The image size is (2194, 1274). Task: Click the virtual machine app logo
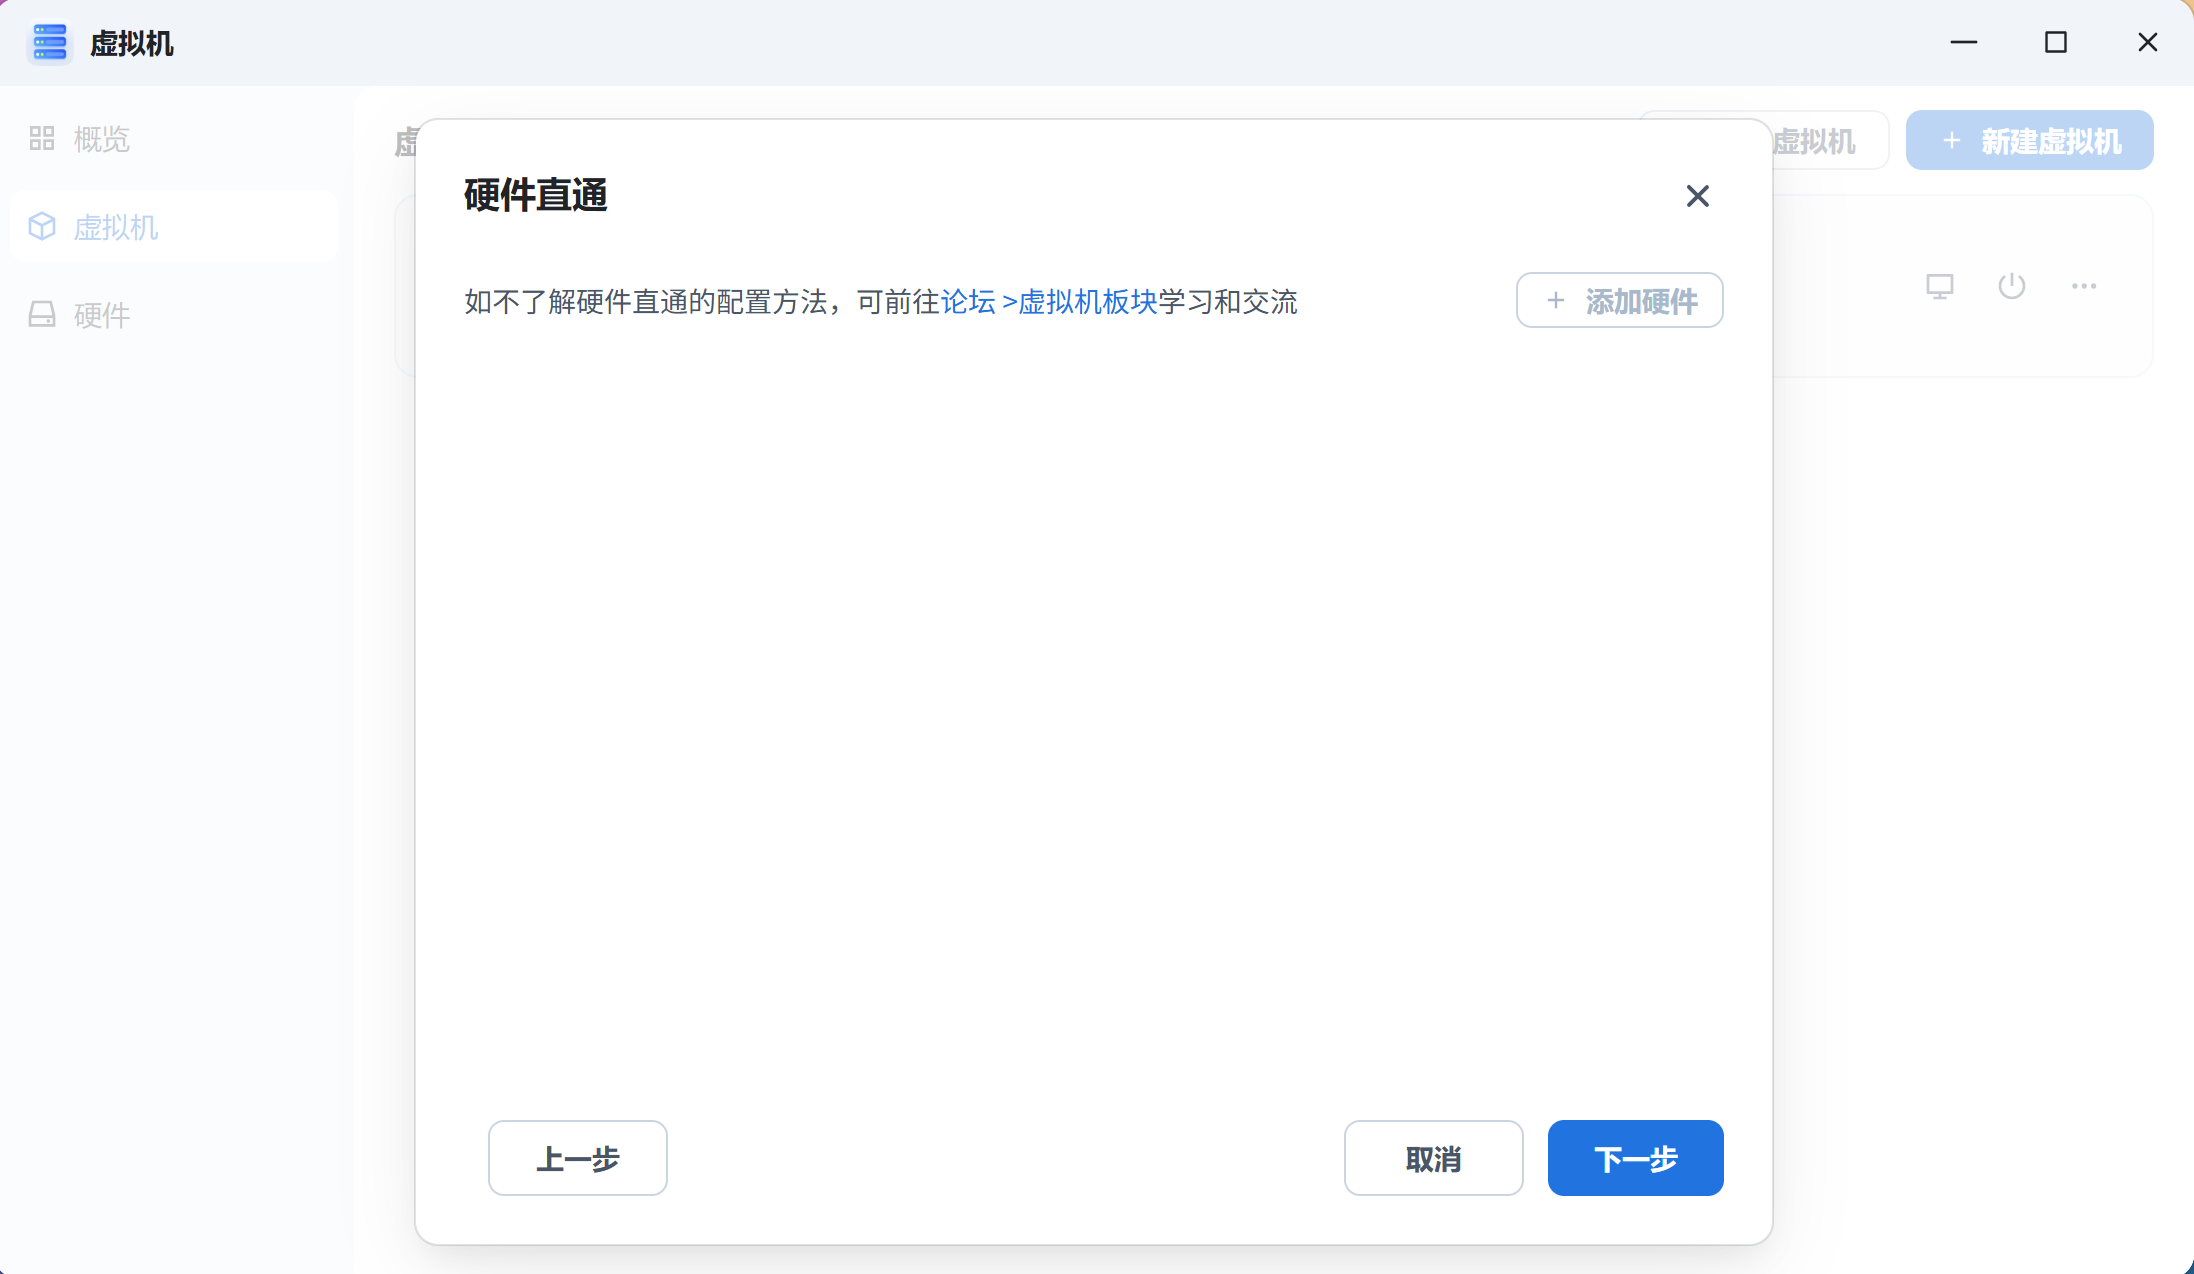point(49,43)
